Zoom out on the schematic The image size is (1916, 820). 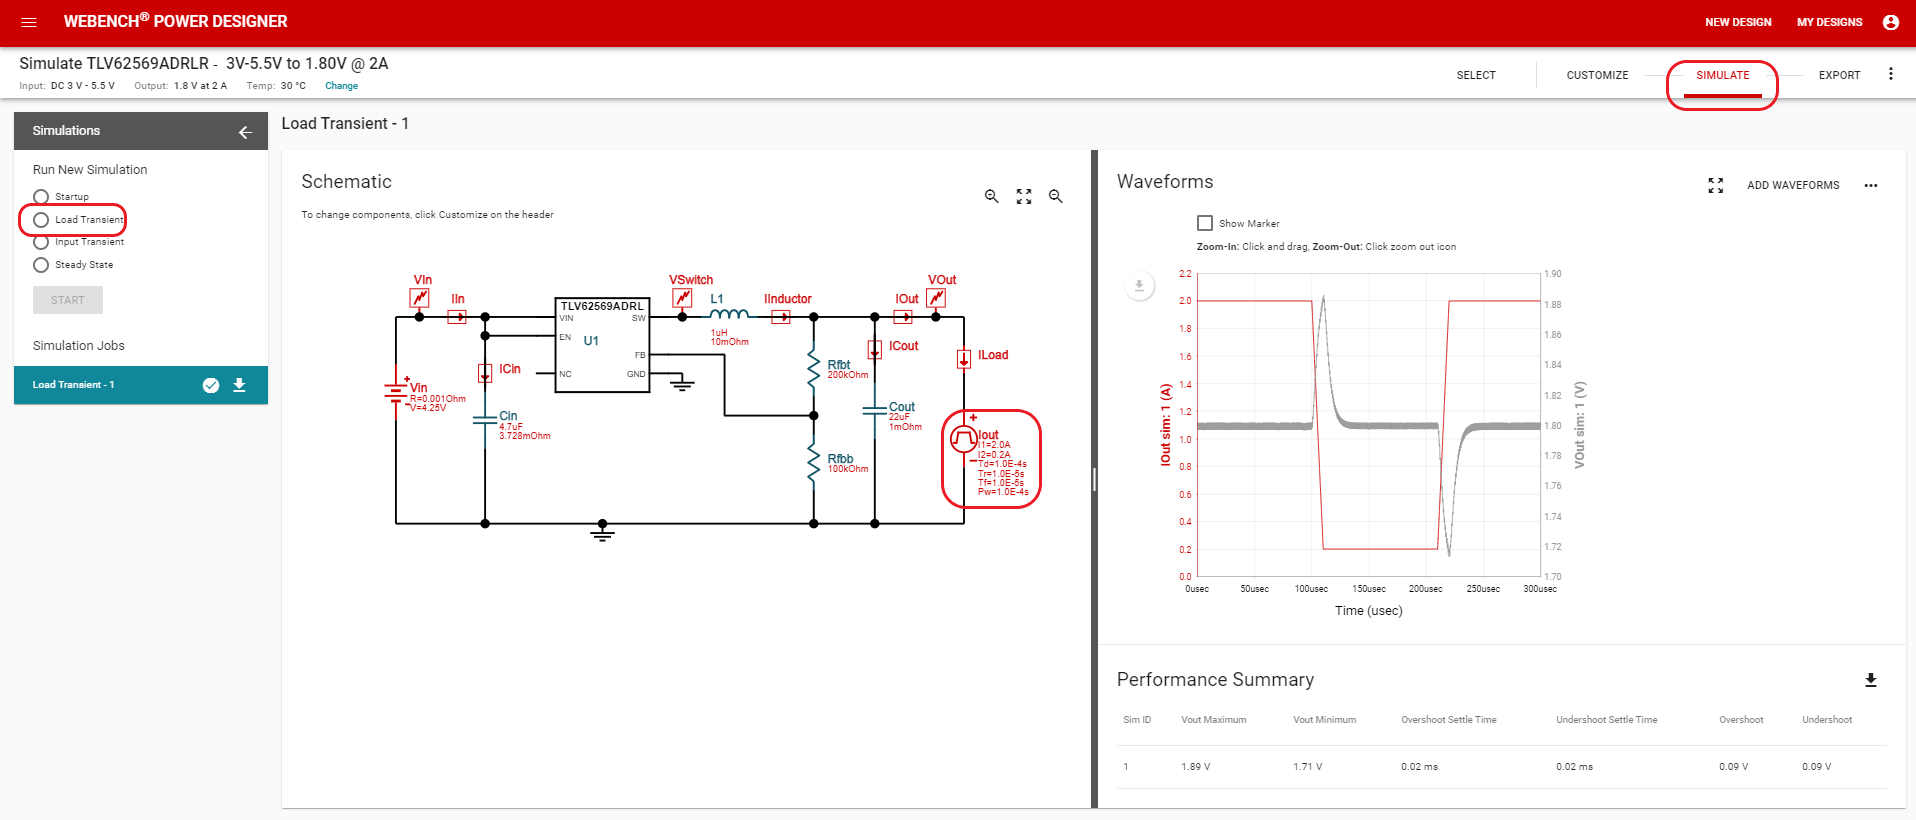coord(1055,196)
